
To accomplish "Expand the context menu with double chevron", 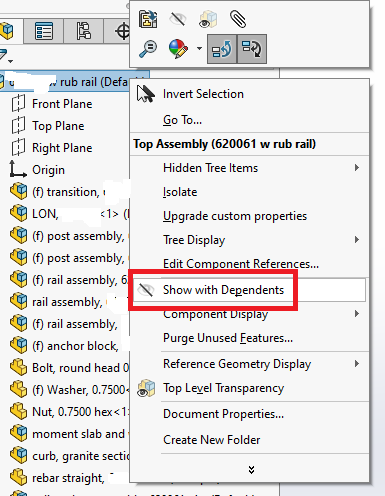I will [251, 470].
